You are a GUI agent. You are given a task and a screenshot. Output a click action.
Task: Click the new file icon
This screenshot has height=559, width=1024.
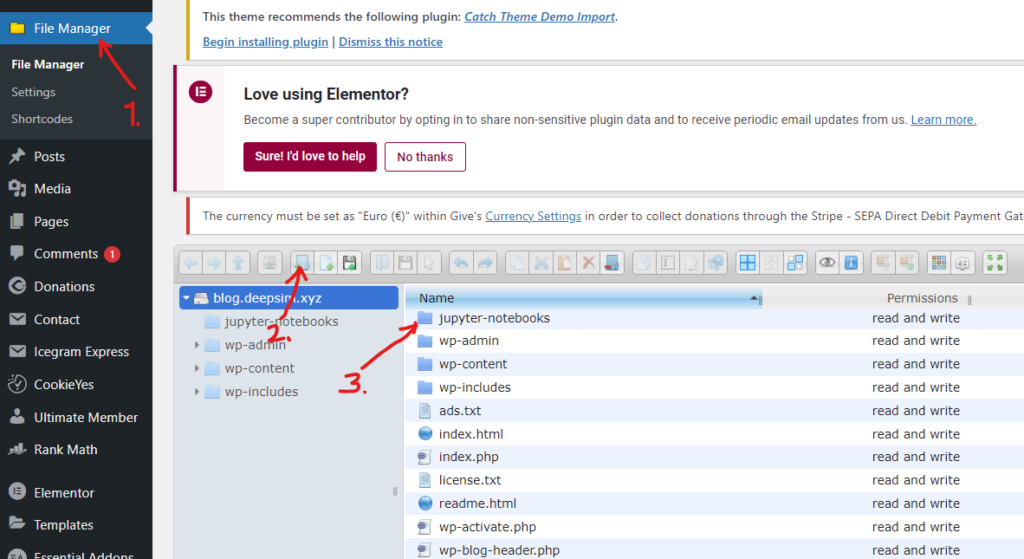(x=325, y=263)
